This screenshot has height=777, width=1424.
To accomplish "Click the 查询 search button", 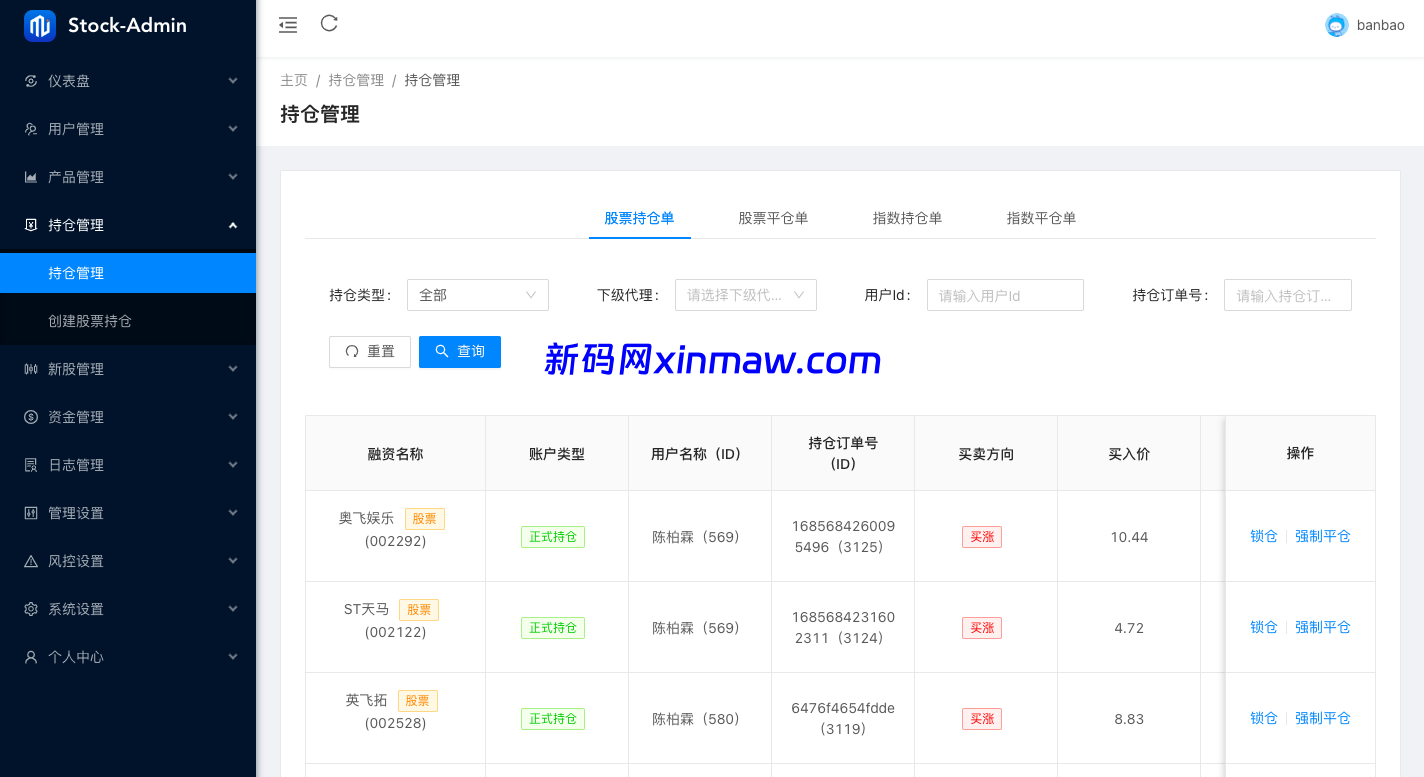I will [x=460, y=351].
